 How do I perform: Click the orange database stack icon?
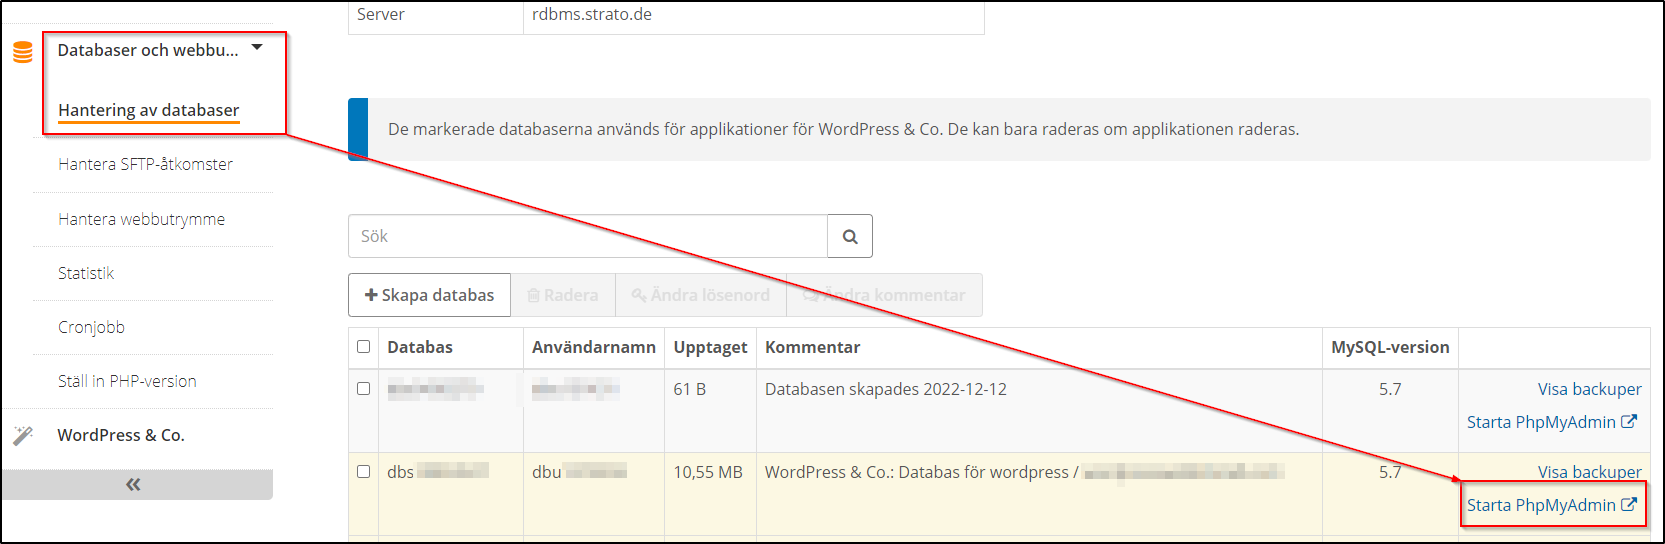[x=23, y=52]
